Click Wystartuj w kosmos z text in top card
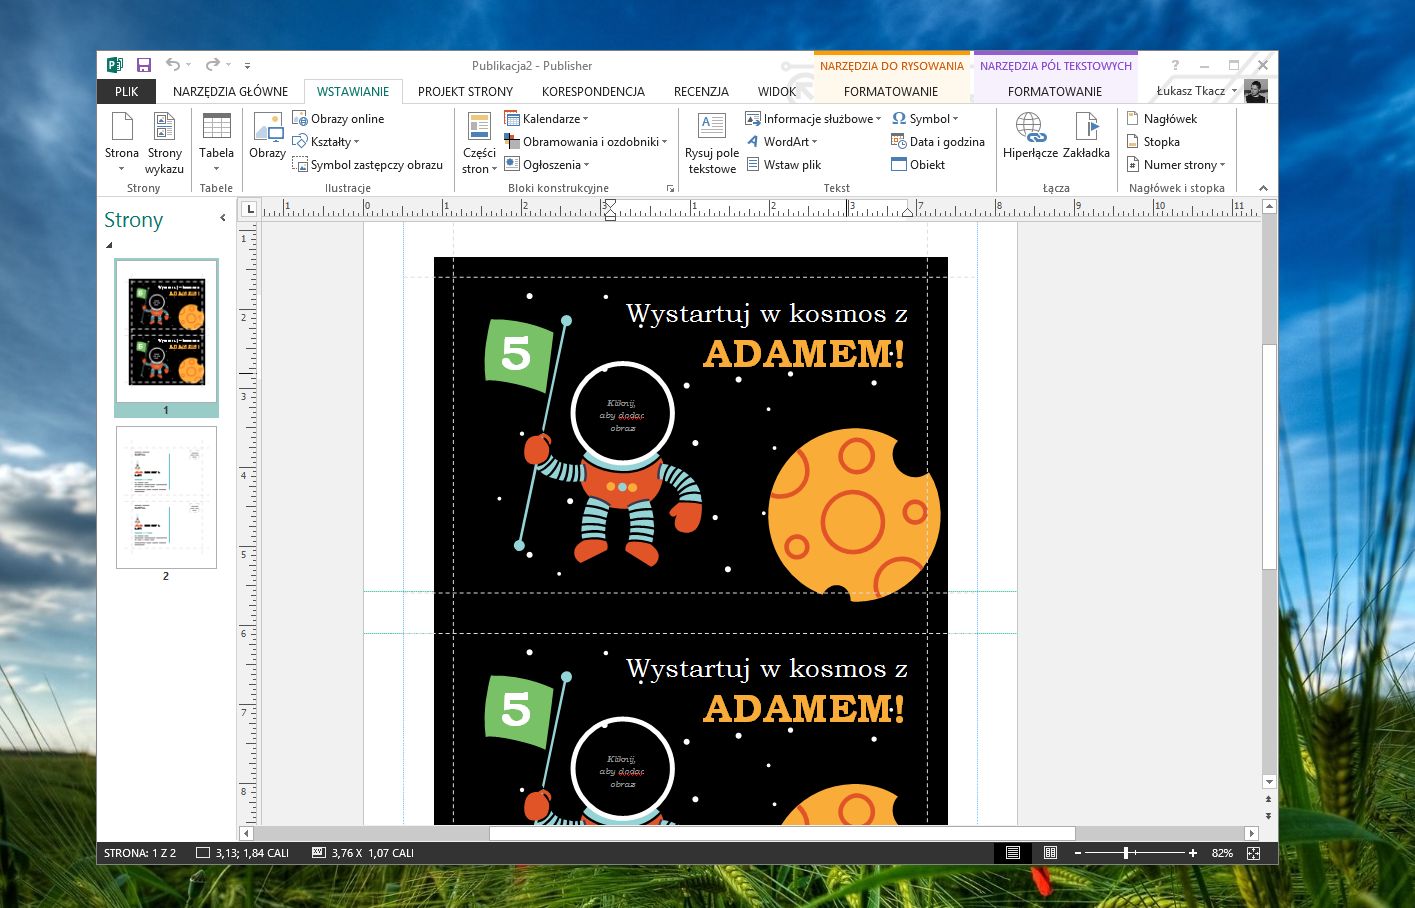This screenshot has height=908, width=1415. [x=767, y=314]
